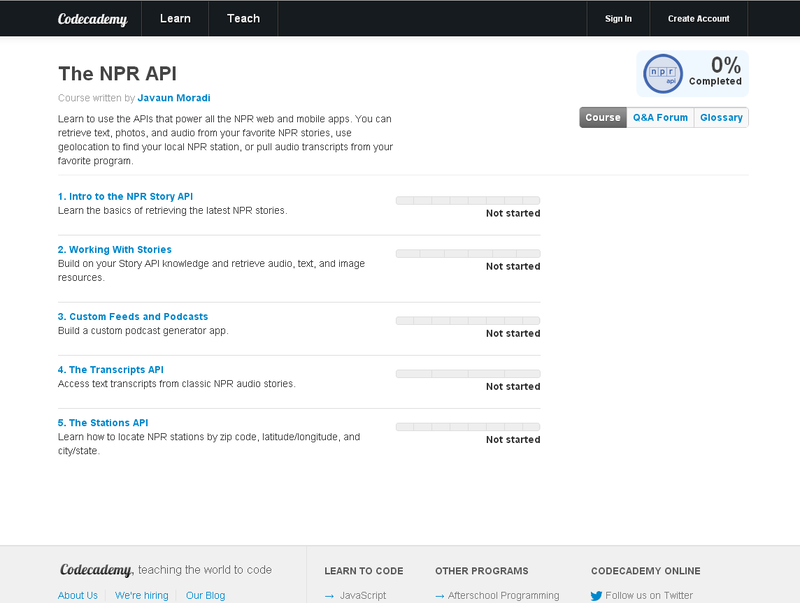Open The Stations API section
The image size is (800, 603).
click(x=103, y=422)
